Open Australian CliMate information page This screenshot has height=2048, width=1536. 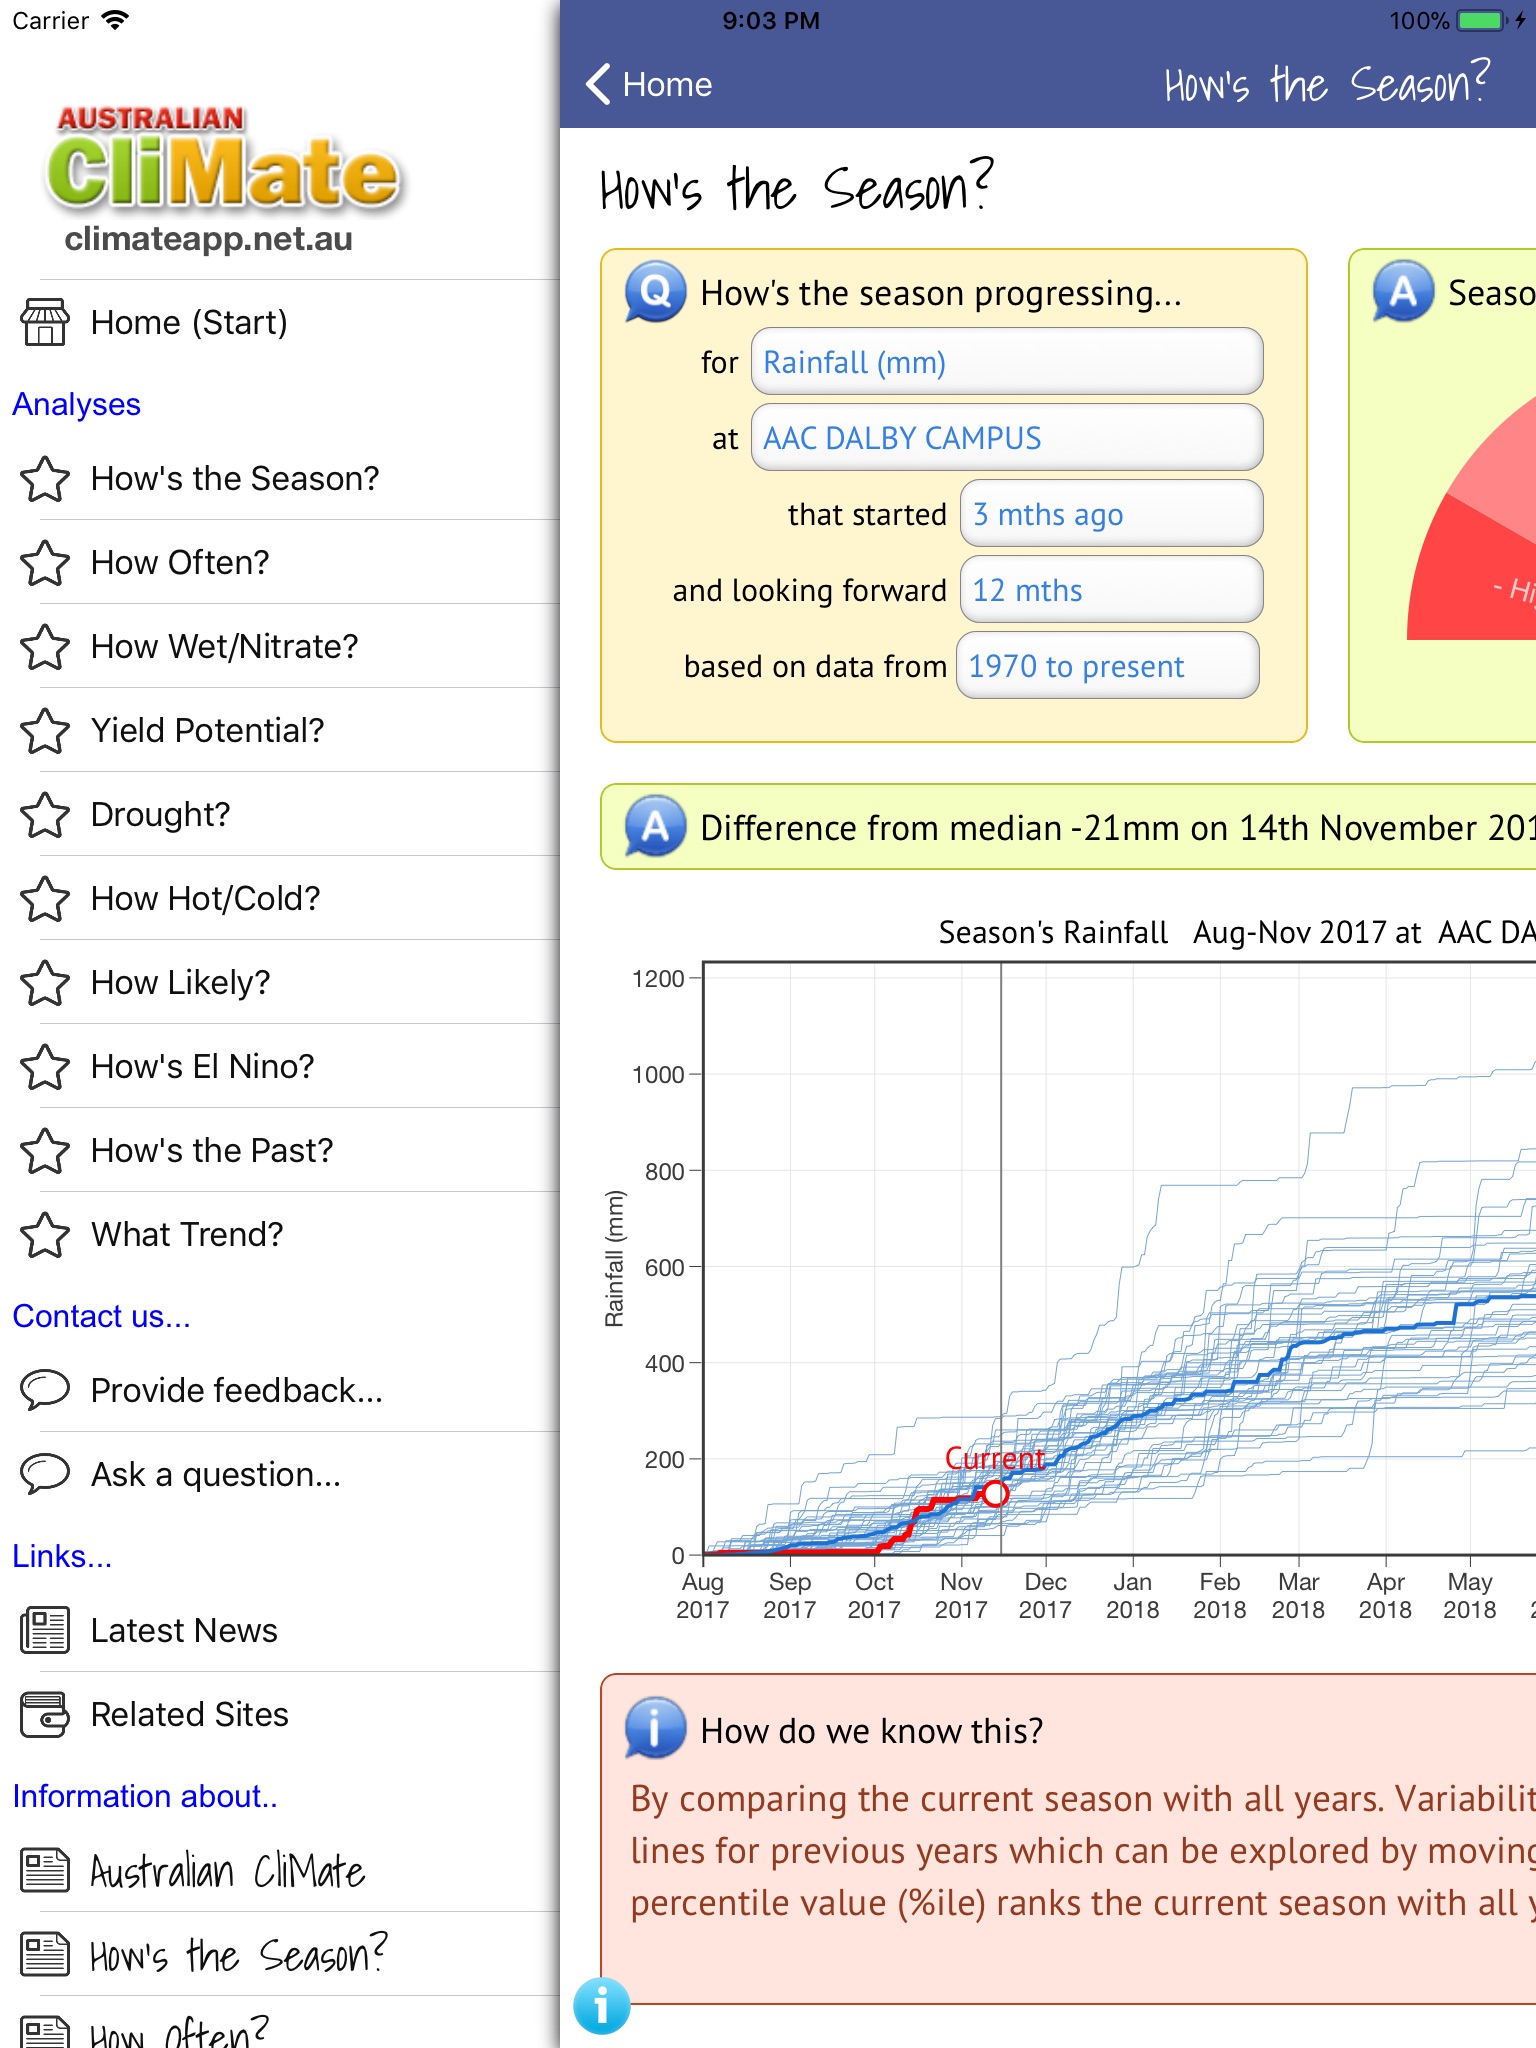280,1870
